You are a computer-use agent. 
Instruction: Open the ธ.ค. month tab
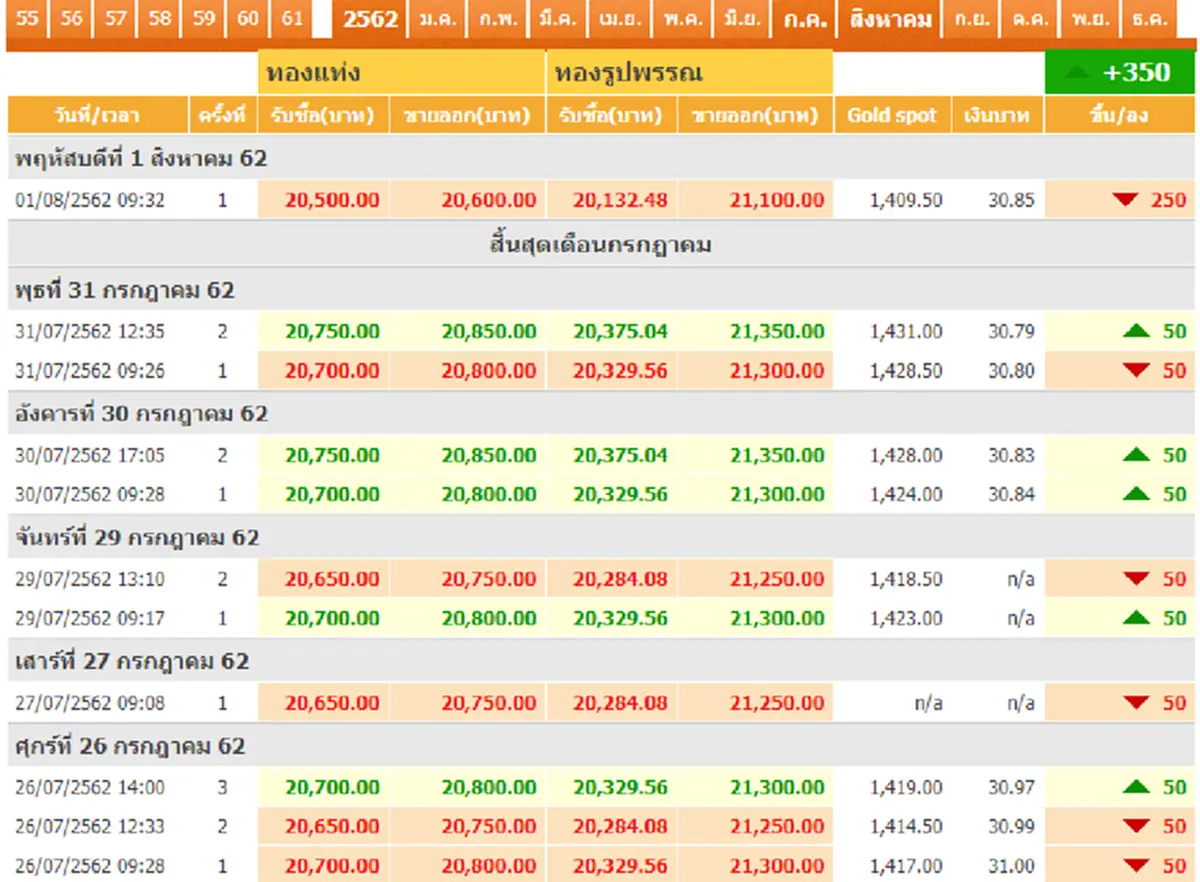click(1149, 18)
